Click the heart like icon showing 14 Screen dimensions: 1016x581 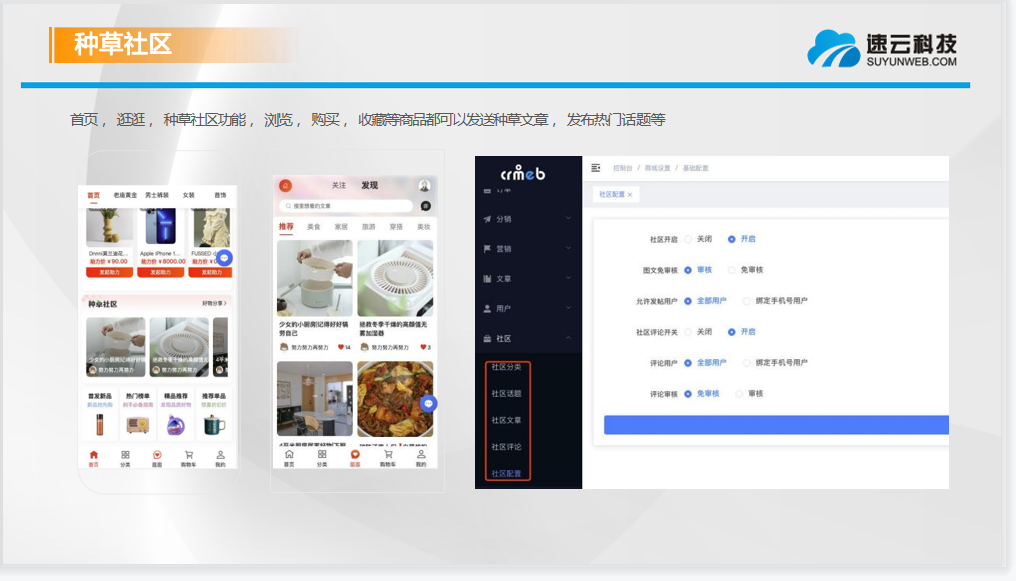click(340, 347)
